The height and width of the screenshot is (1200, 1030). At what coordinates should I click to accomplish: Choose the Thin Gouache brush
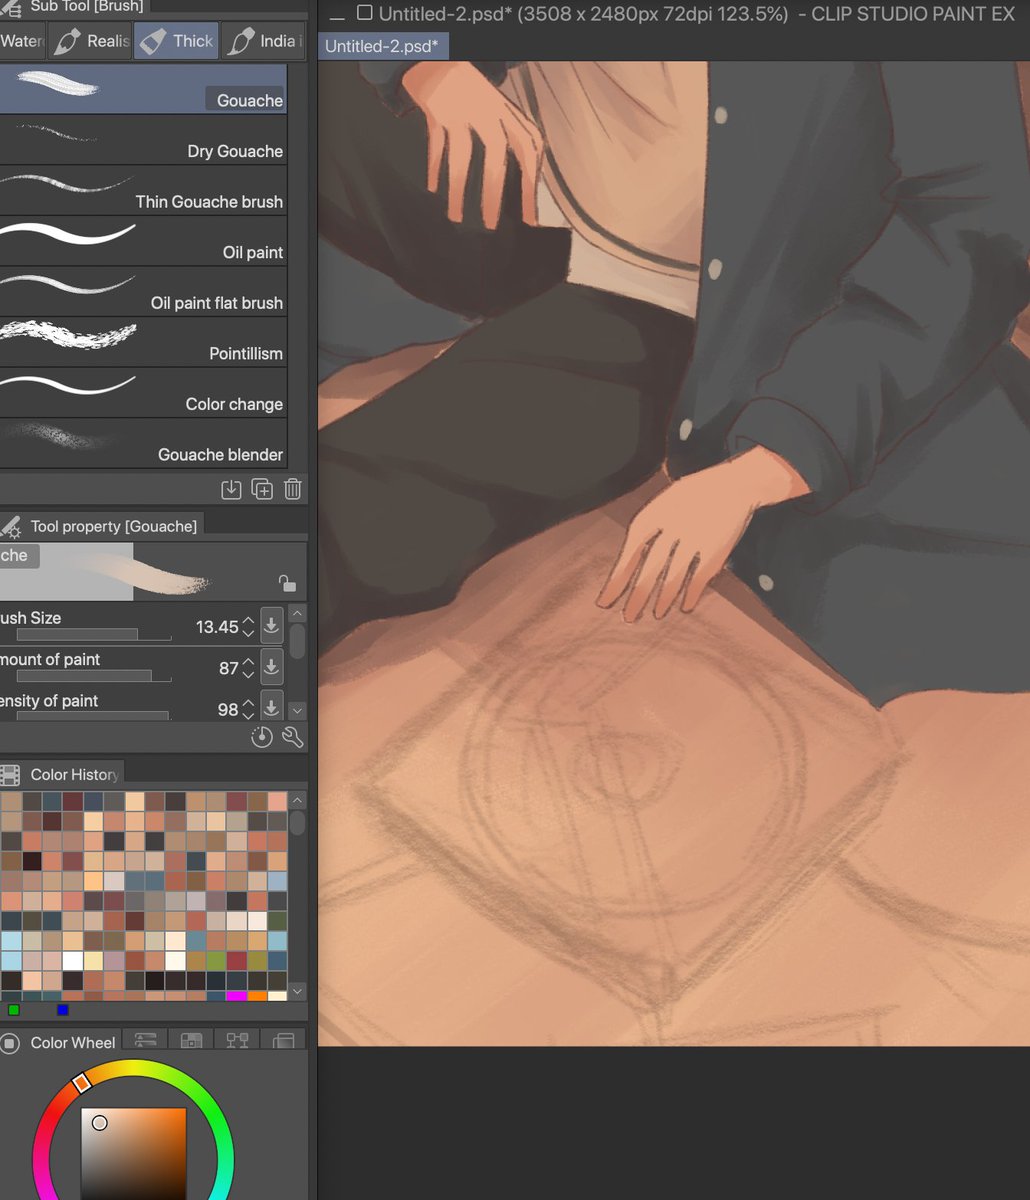coord(143,190)
